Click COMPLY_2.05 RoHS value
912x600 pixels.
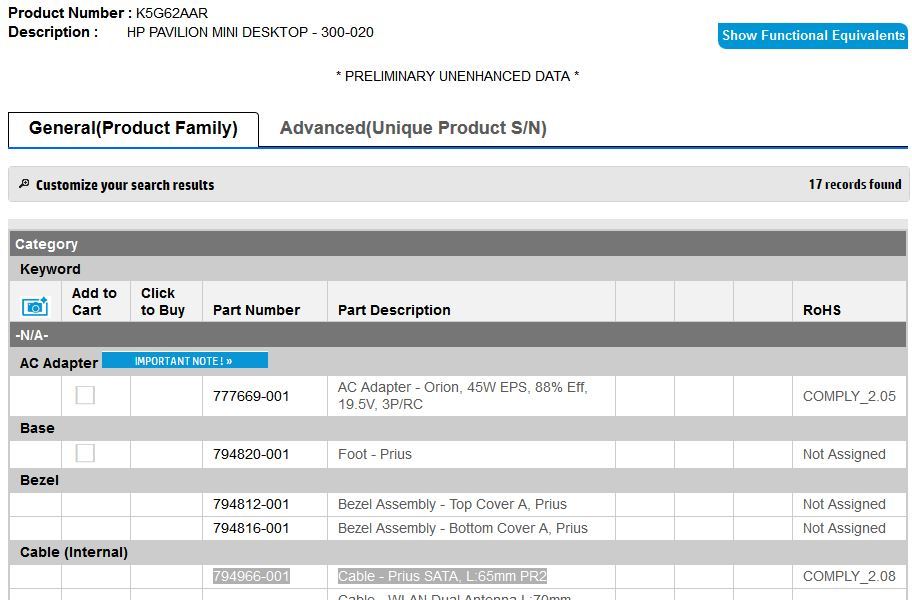(x=849, y=396)
